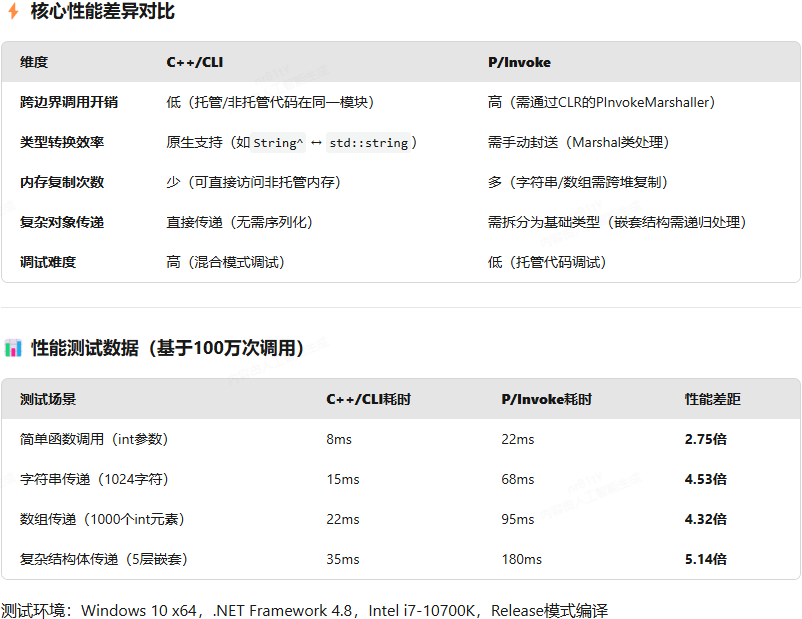This screenshot has width=802, height=619.
Task: Click the 22ms value in C++/CLI耗时 column
Action: pyautogui.click(x=343, y=519)
